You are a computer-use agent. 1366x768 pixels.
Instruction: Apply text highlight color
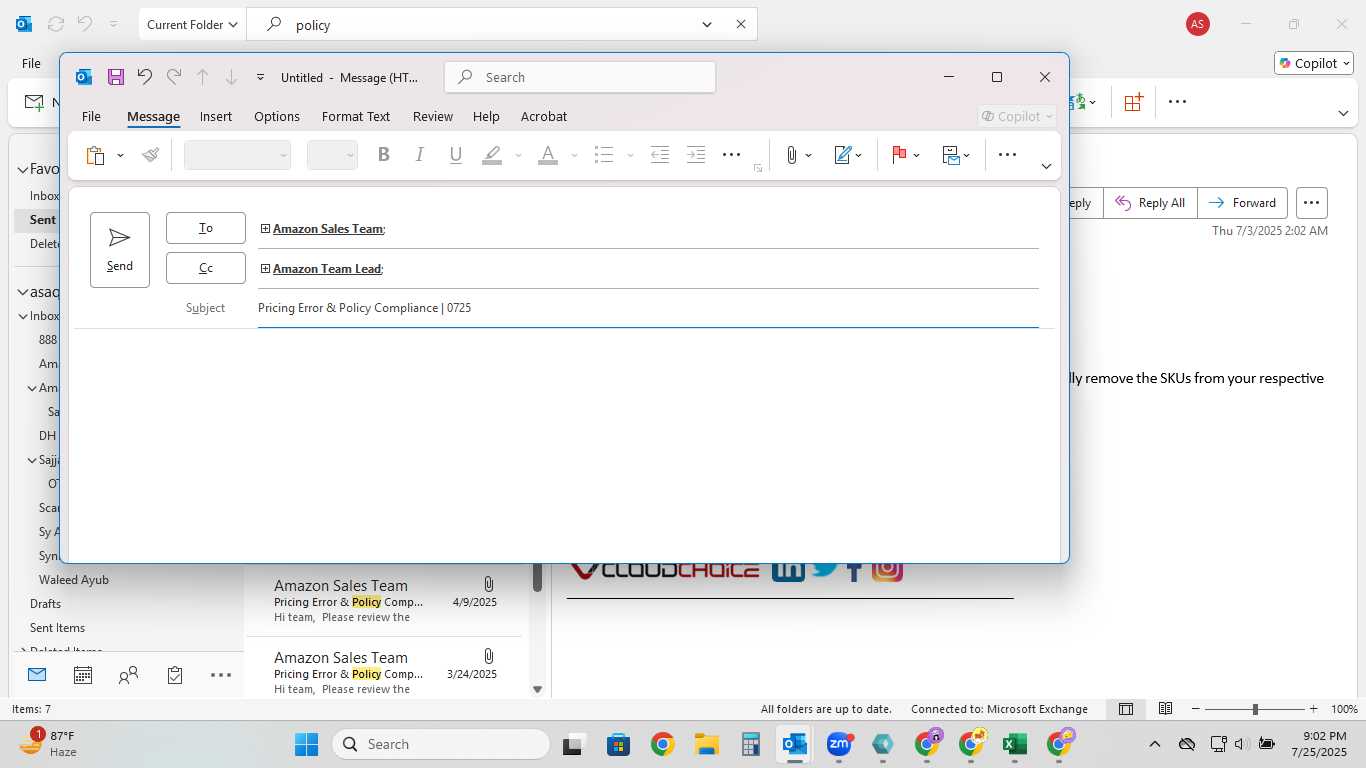click(492, 155)
